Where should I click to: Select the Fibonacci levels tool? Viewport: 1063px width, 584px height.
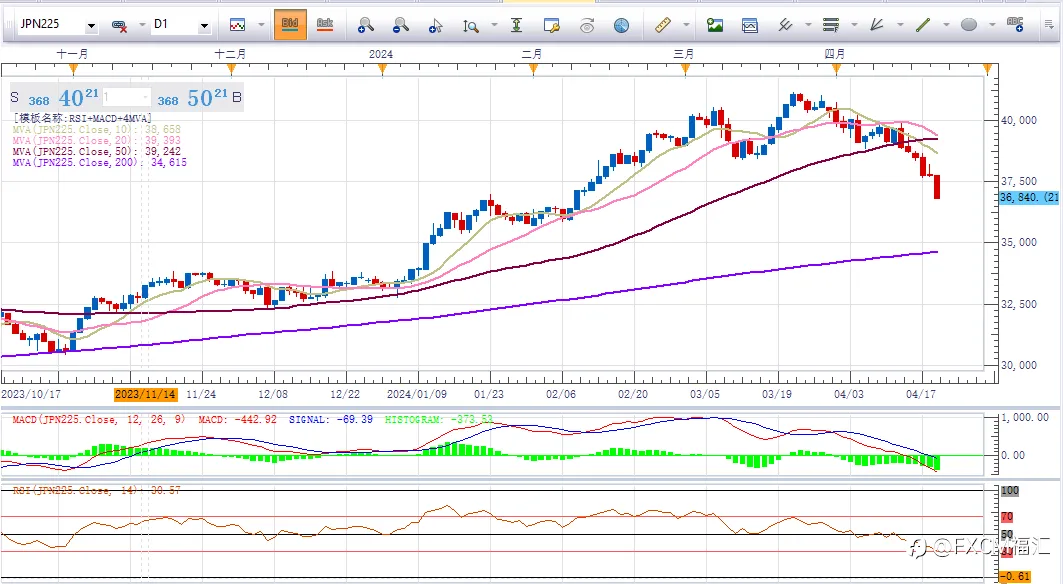click(831, 25)
